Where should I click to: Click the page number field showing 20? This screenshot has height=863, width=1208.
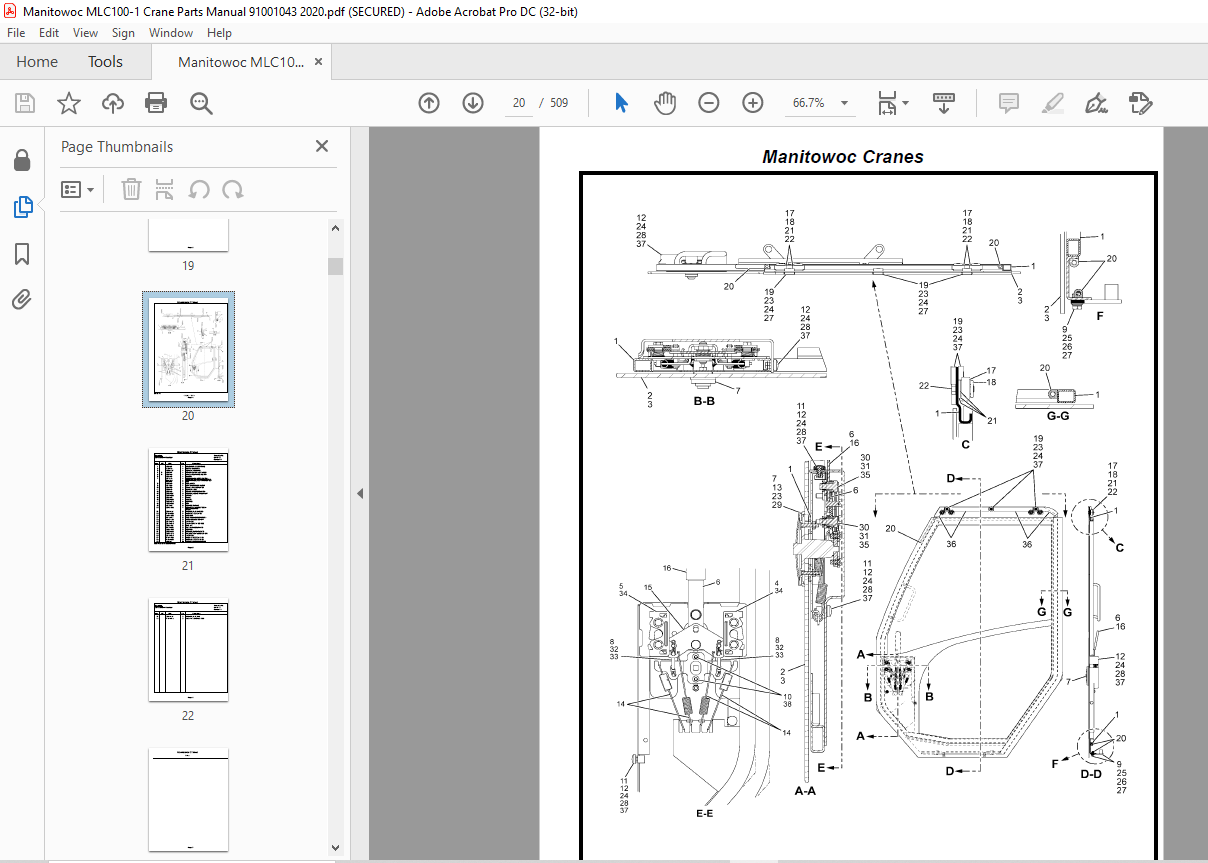[x=519, y=103]
